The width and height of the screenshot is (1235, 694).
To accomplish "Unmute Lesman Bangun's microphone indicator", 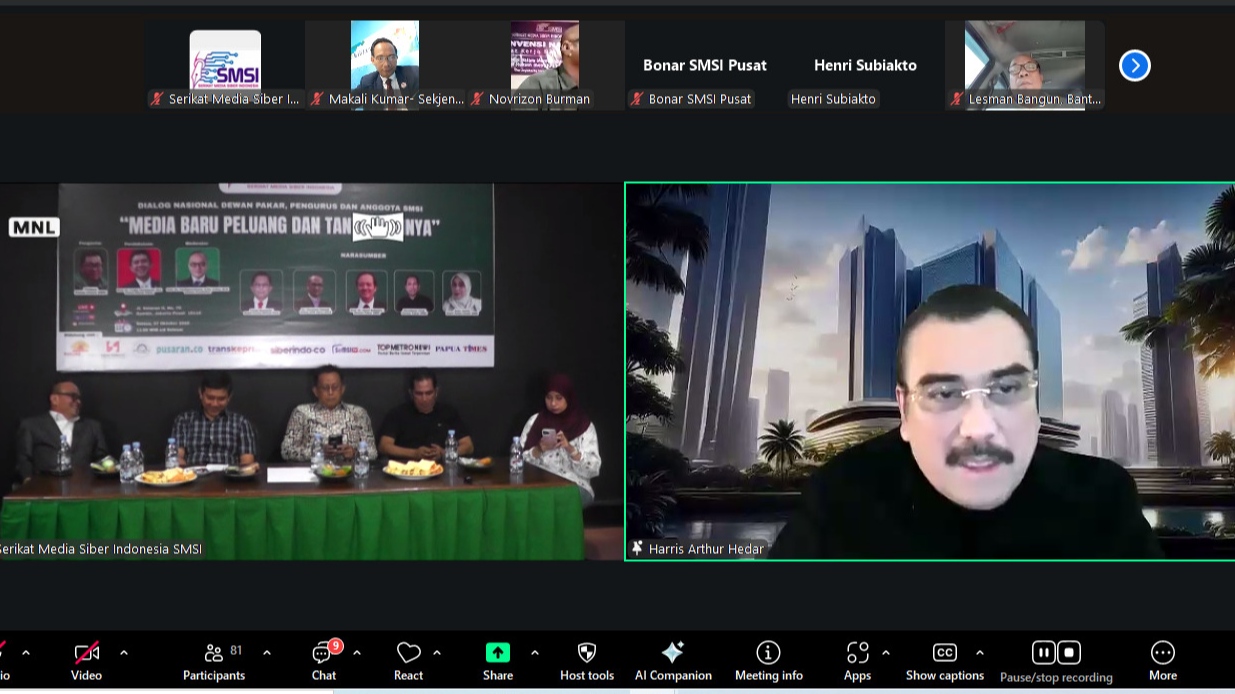I will pos(957,99).
